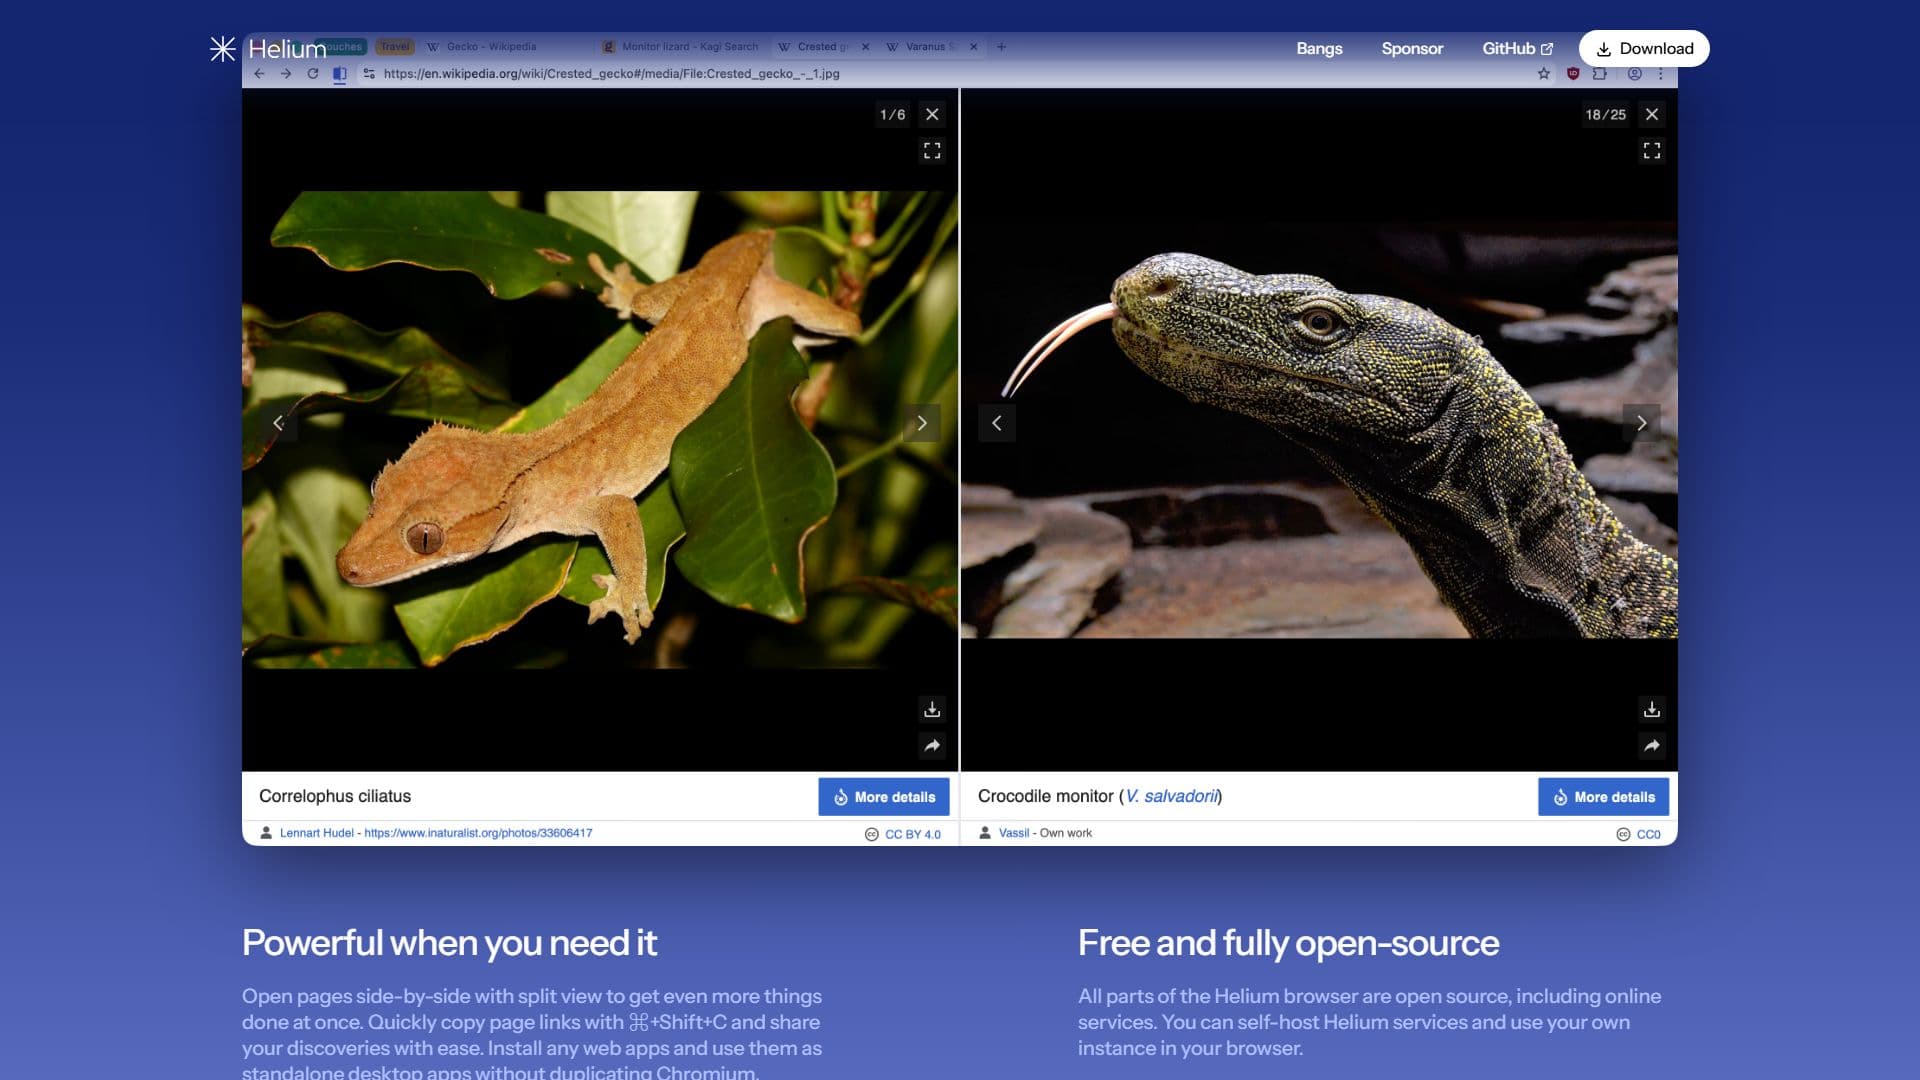Select the Varanus tab
The width and height of the screenshot is (1920, 1080).
point(930,46)
